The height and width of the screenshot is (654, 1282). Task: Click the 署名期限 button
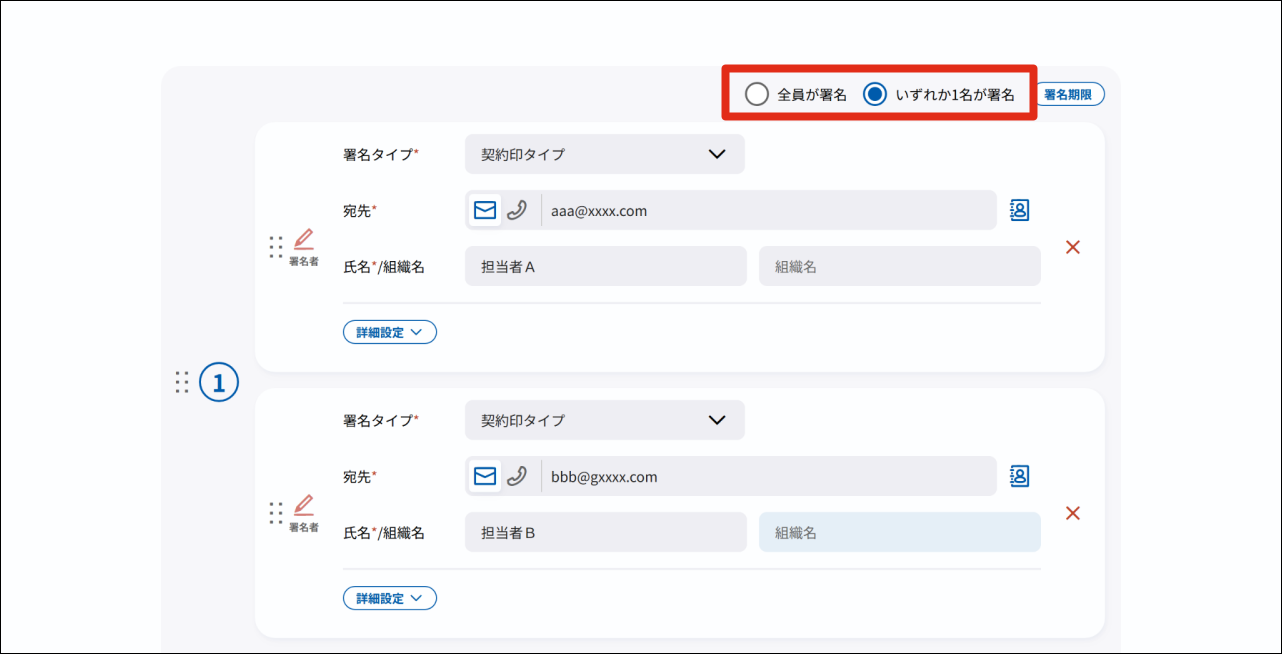click(x=1068, y=95)
